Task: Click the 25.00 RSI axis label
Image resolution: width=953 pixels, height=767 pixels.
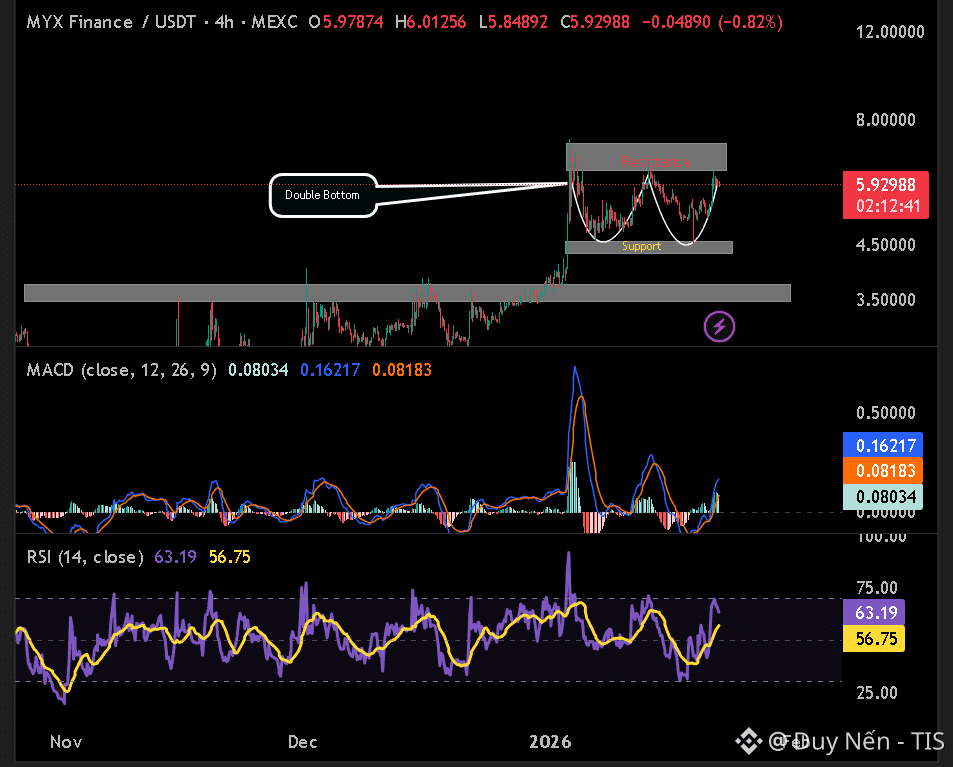Action: (876, 692)
